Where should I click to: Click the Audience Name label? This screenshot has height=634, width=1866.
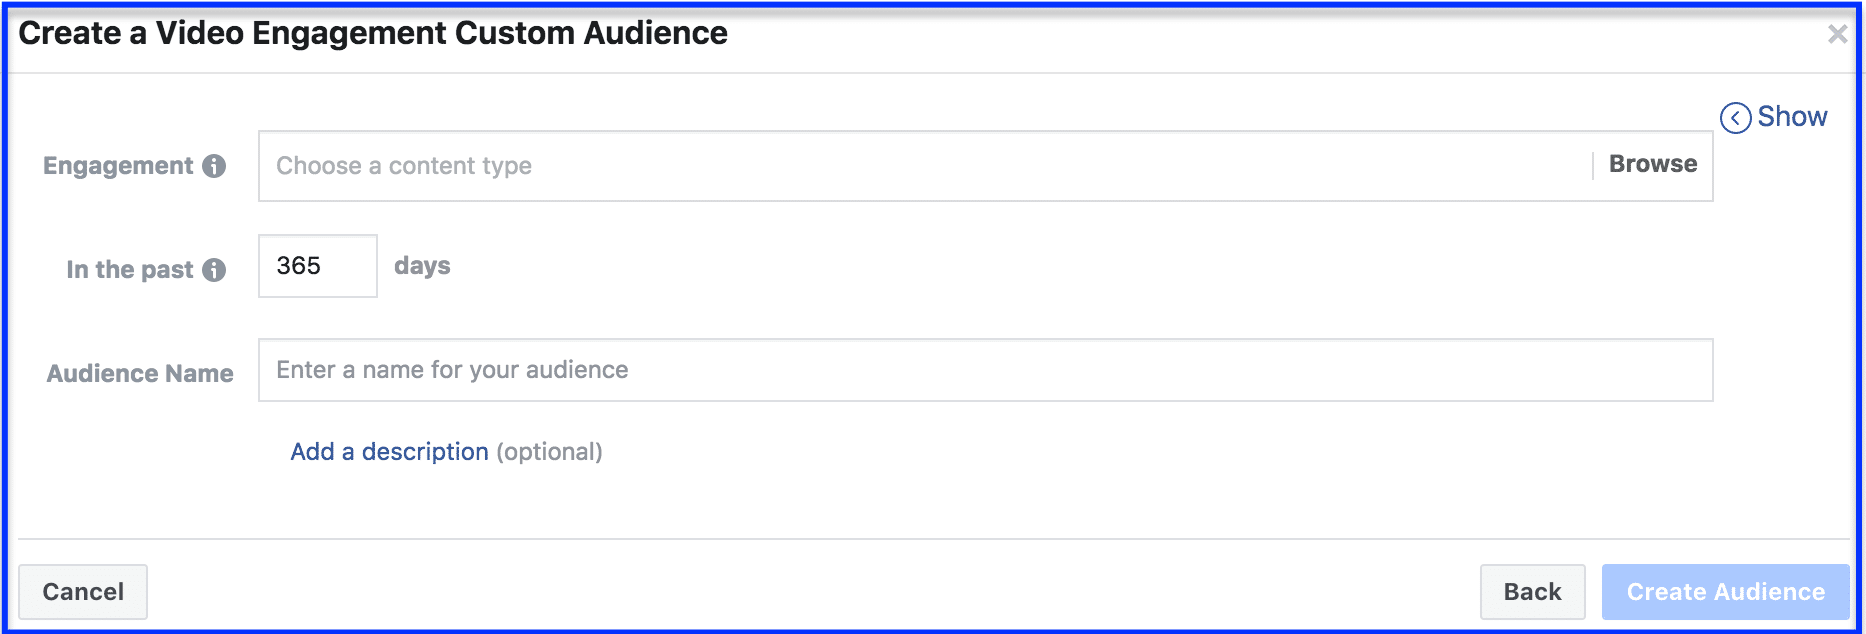pos(140,374)
